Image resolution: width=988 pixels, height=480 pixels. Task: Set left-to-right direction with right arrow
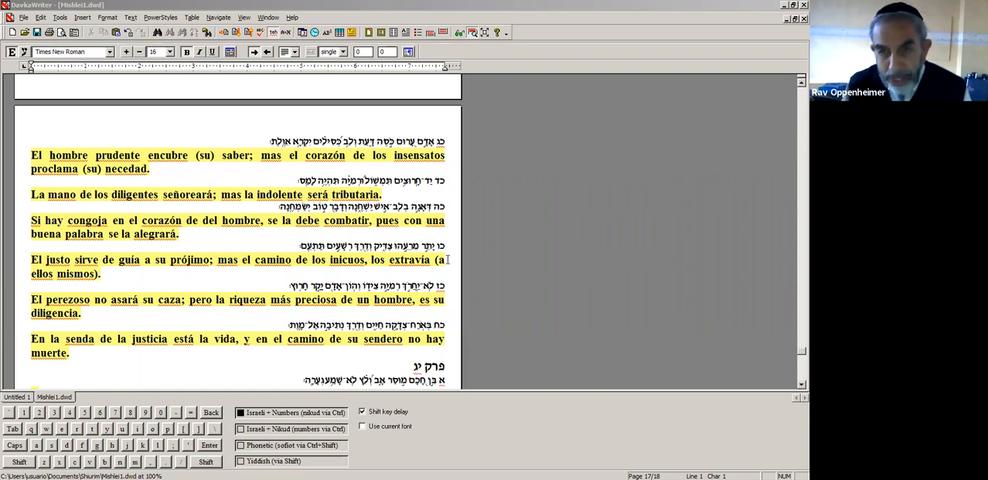pos(254,52)
